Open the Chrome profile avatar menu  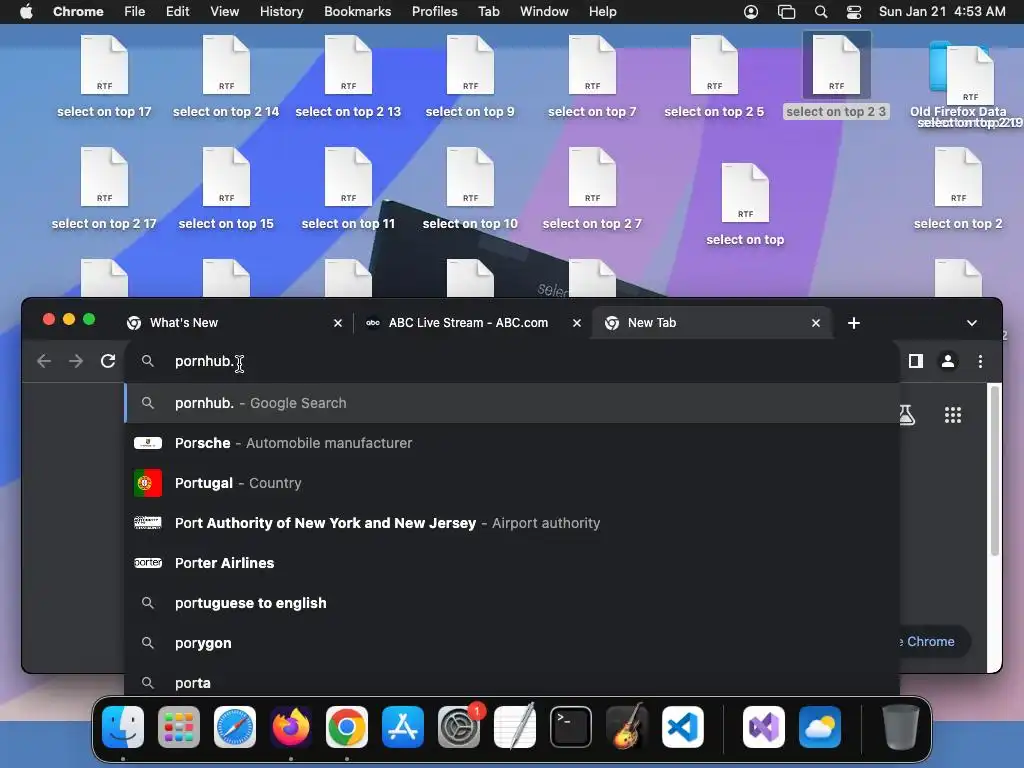tap(948, 361)
